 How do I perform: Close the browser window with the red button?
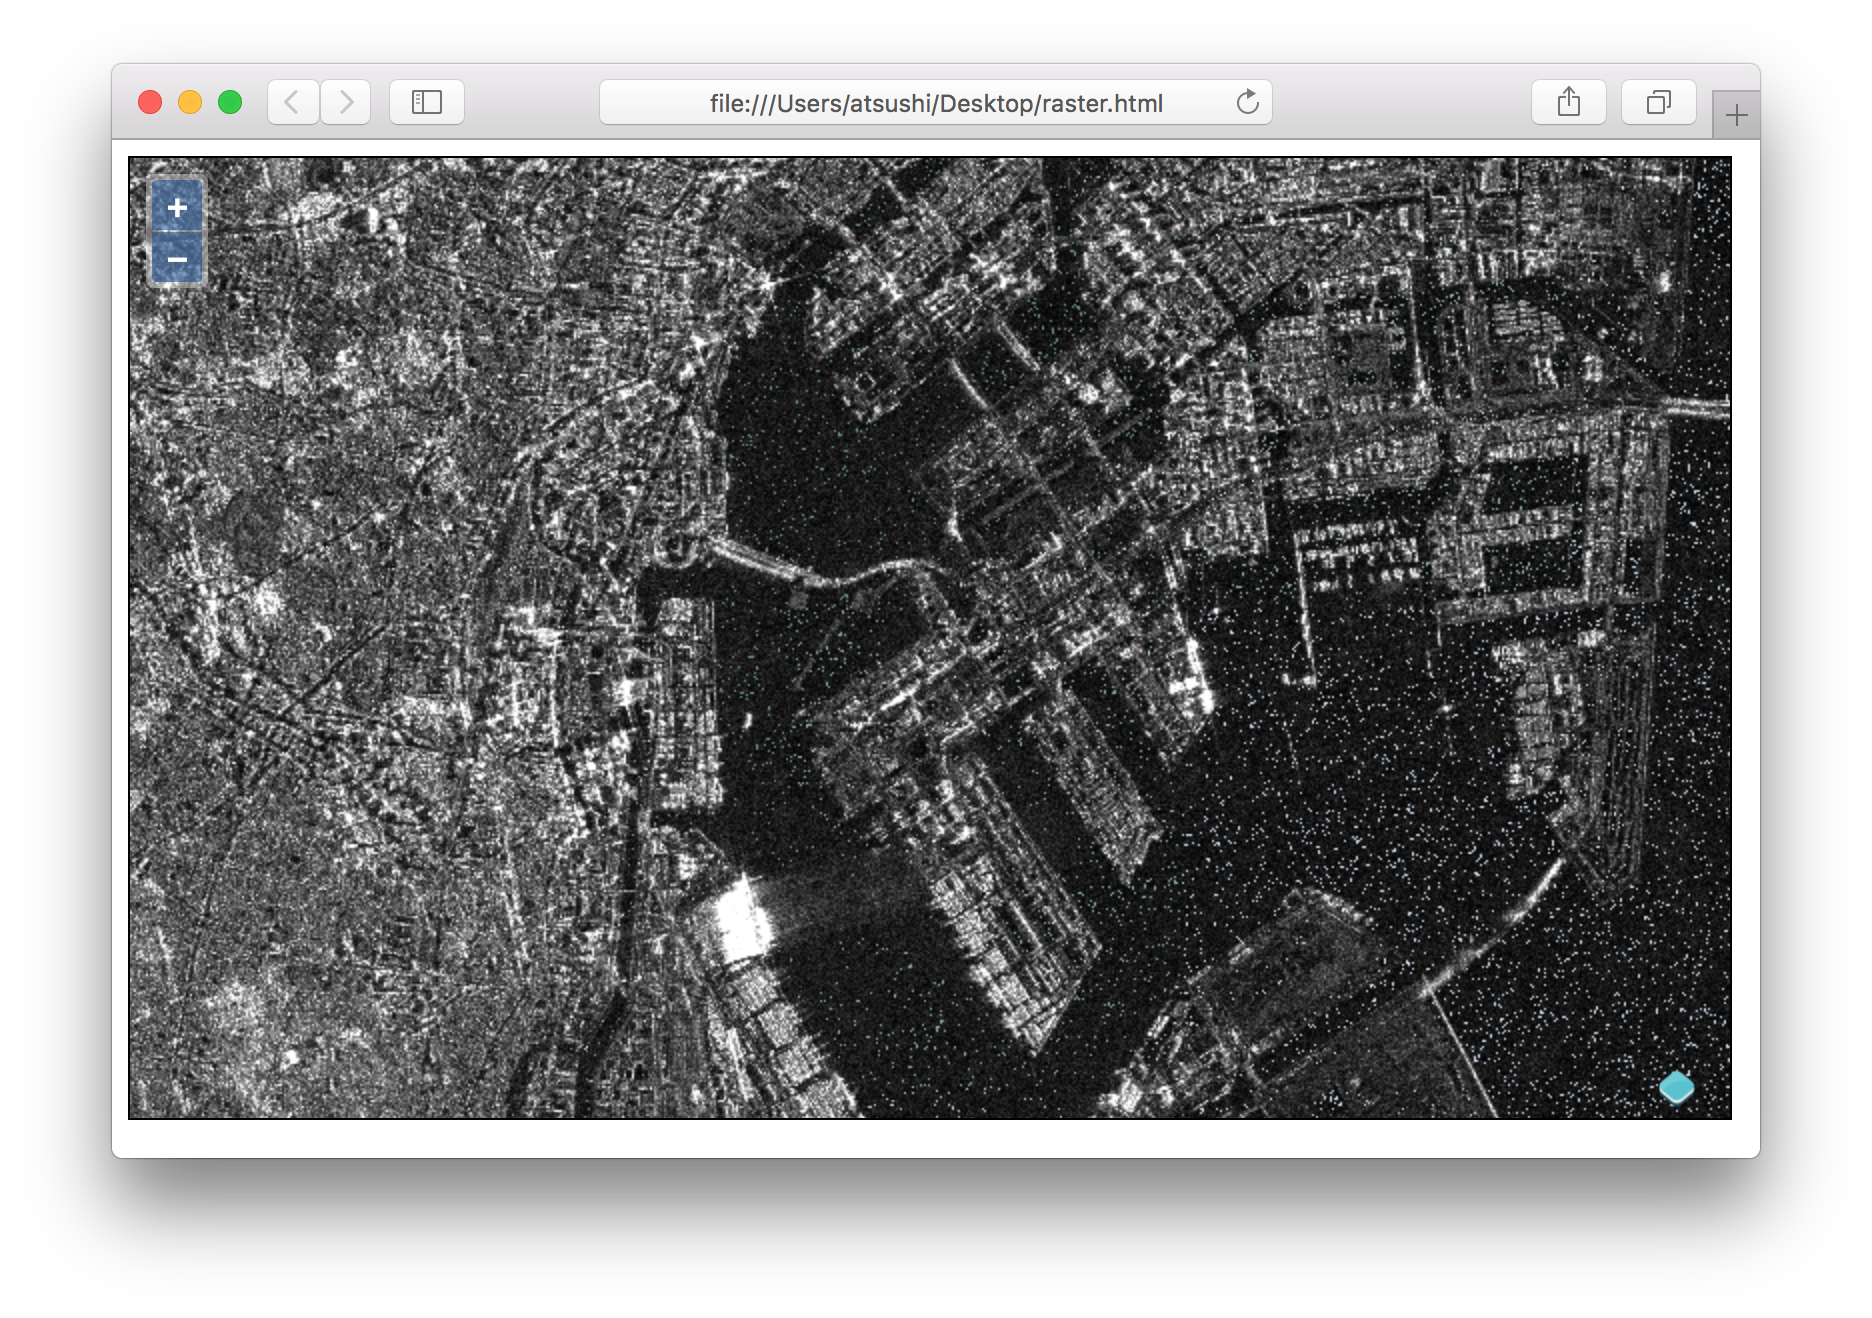click(150, 102)
